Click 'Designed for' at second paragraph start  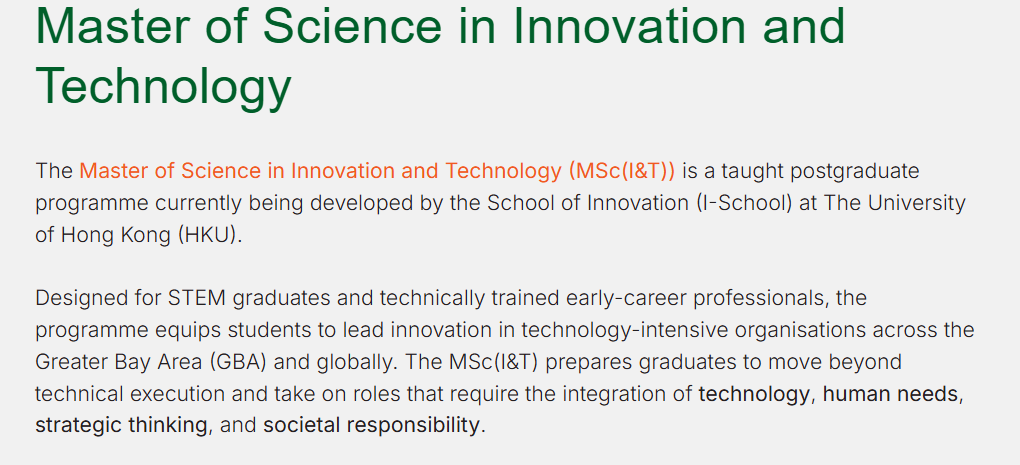pyautogui.click(x=98, y=298)
